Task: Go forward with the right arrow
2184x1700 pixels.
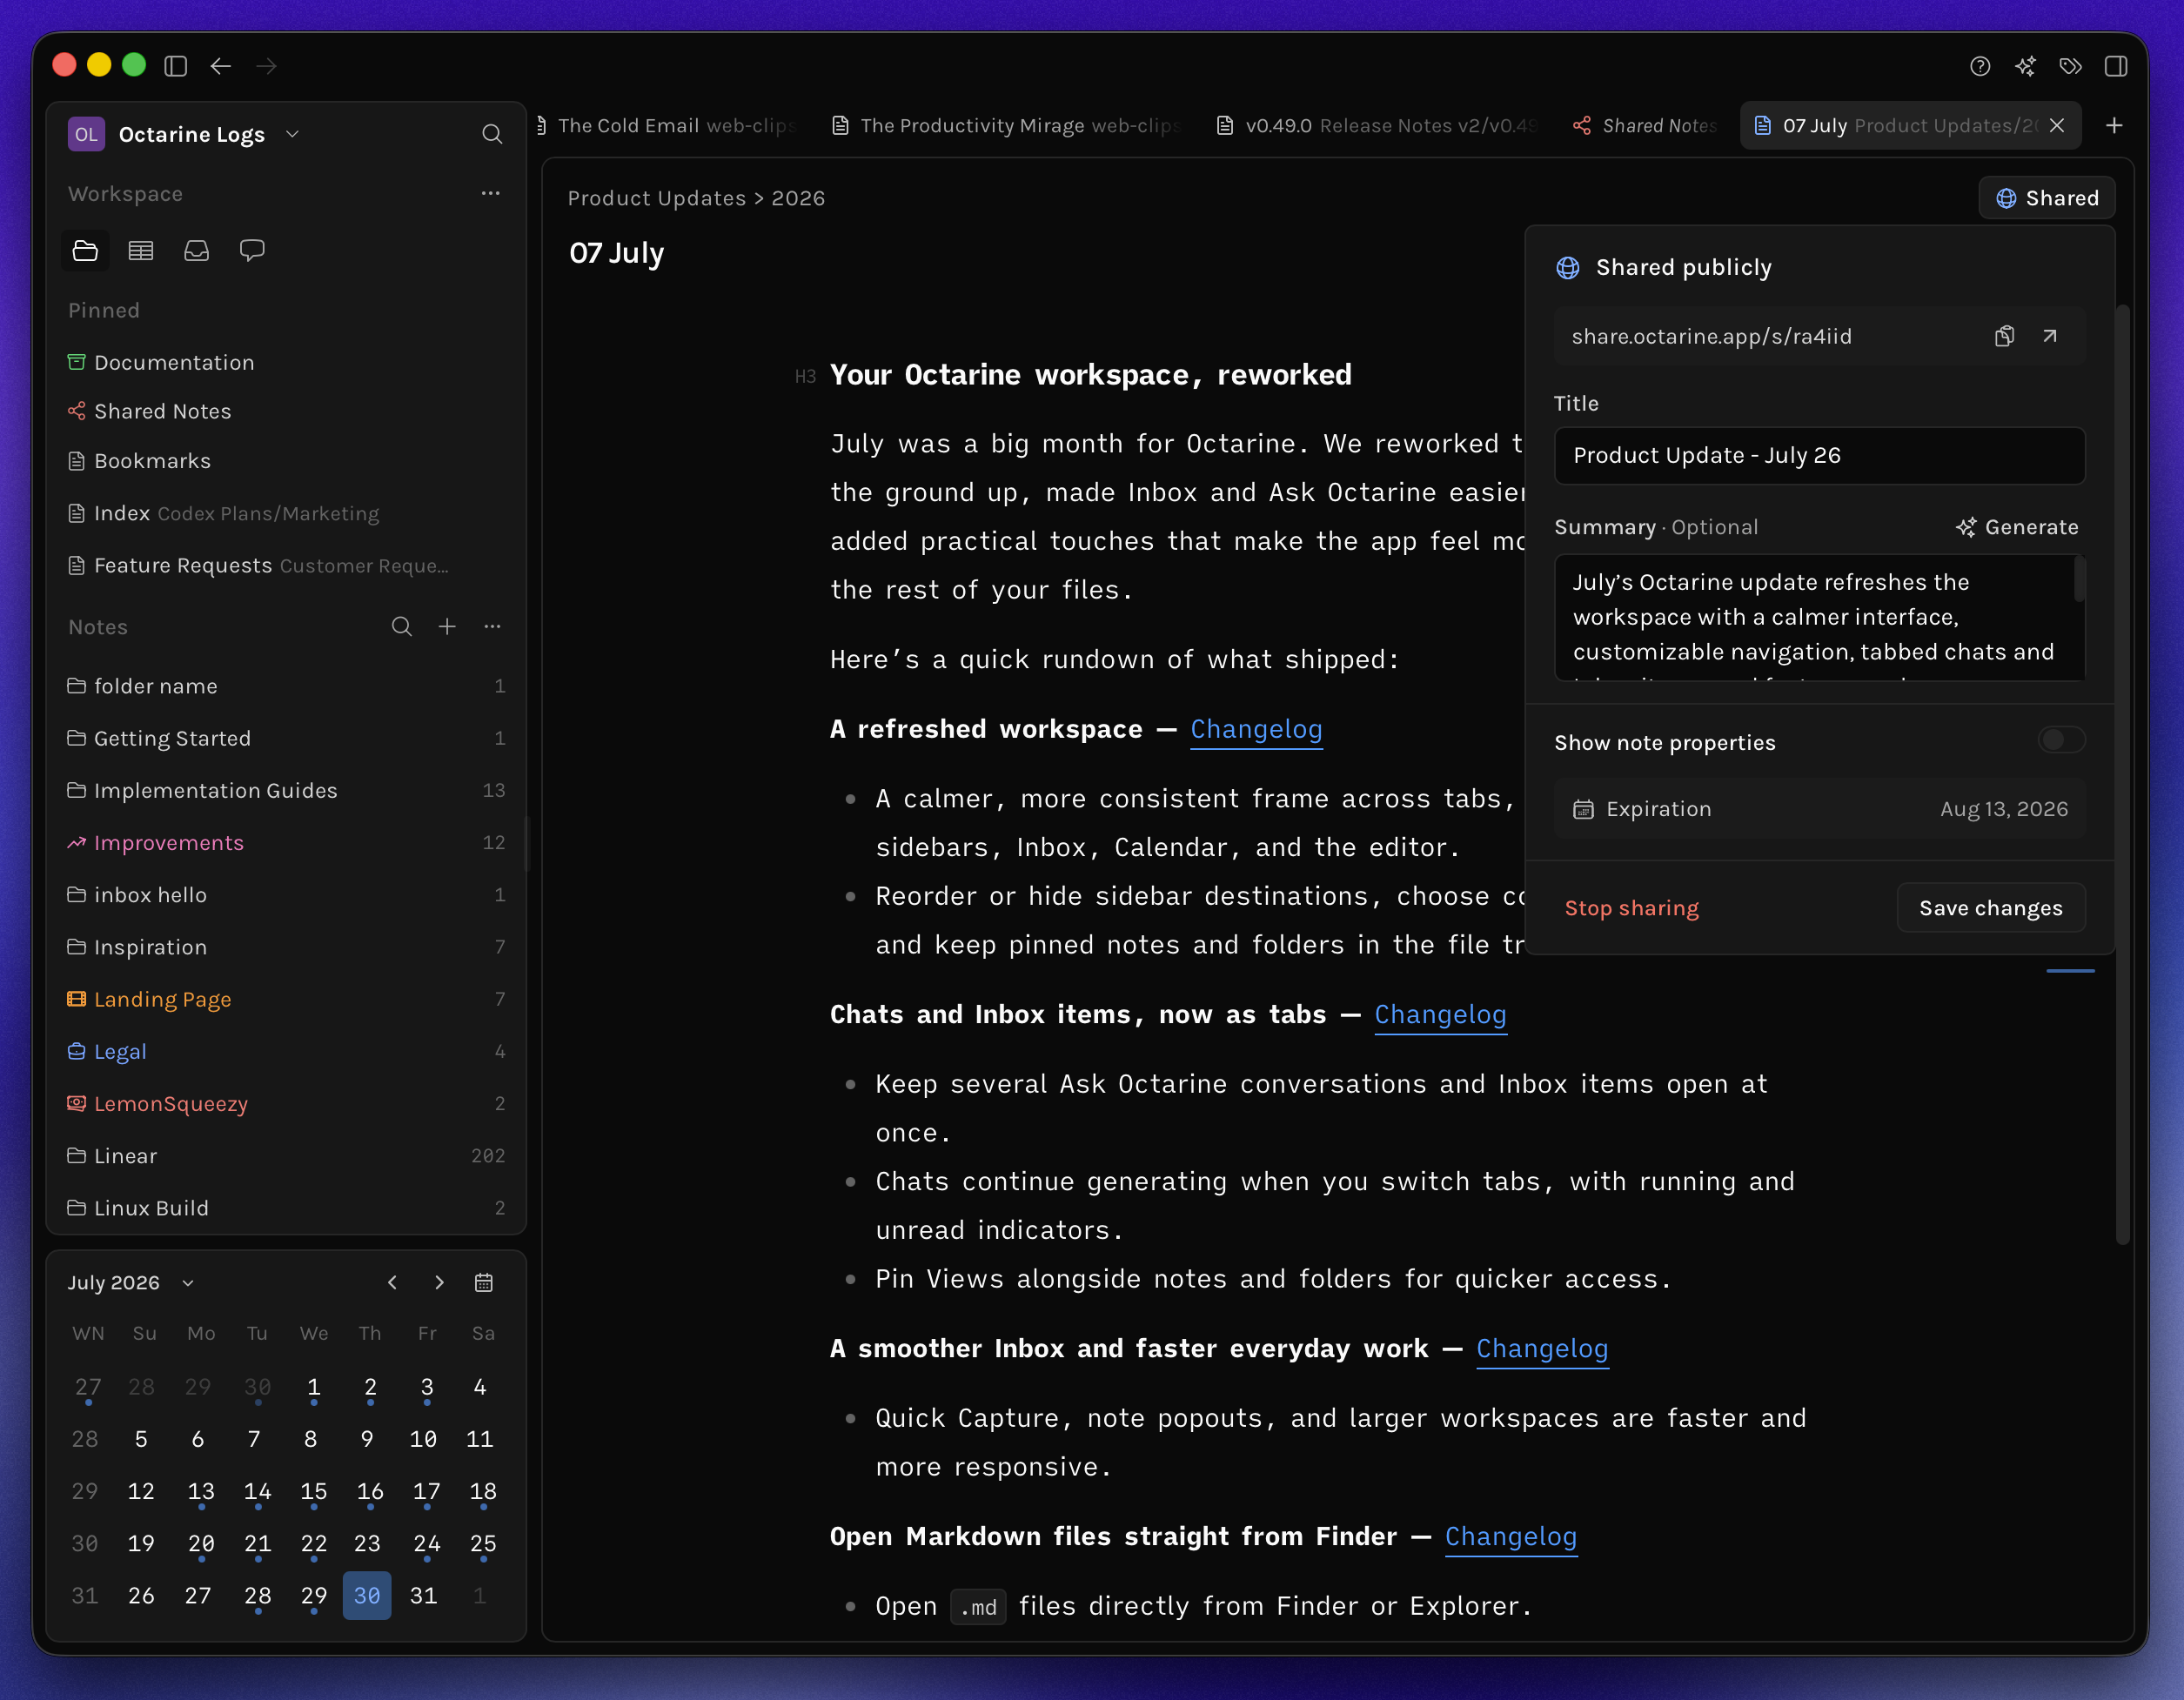Action: pos(266,66)
